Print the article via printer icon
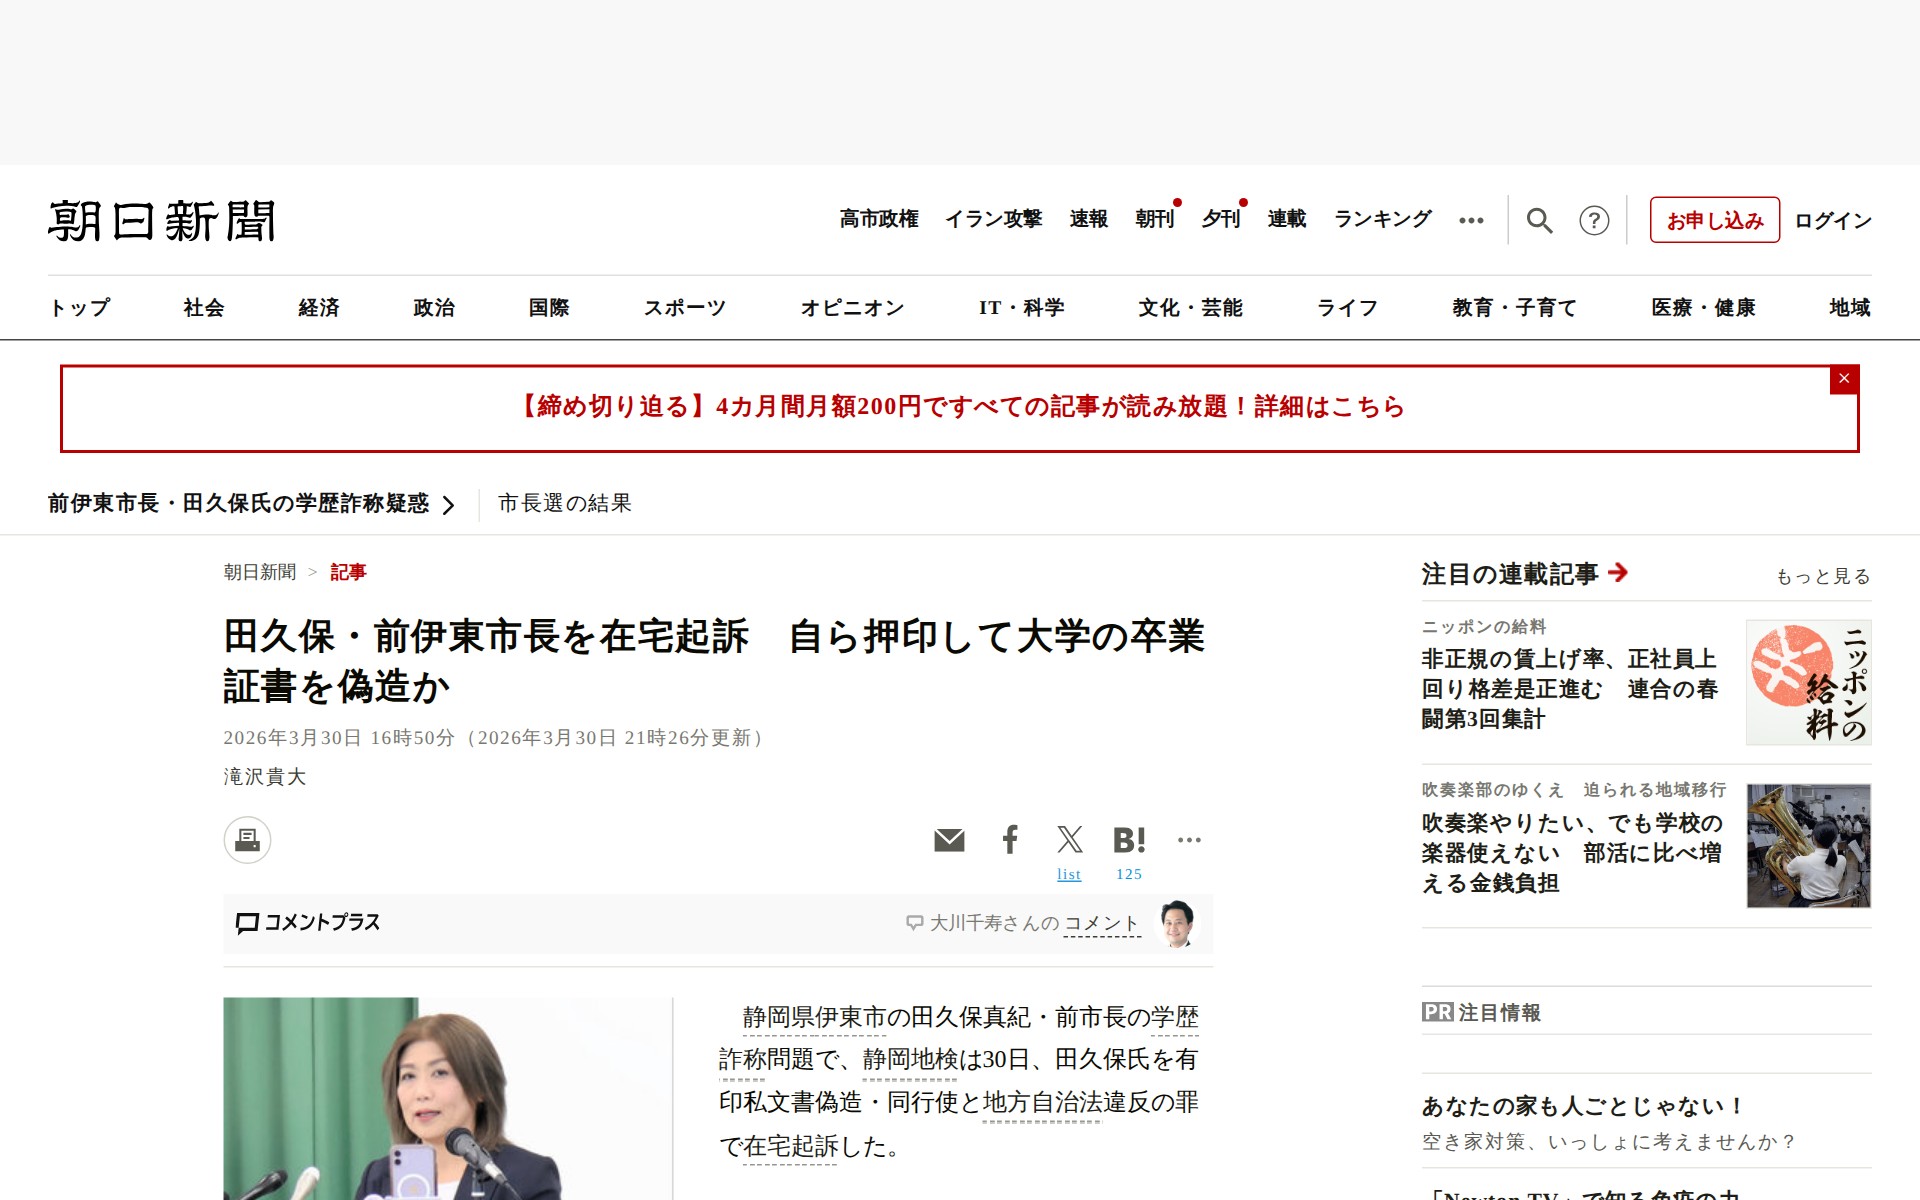The height and width of the screenshot is (1200, 1920). pos(247,840)
